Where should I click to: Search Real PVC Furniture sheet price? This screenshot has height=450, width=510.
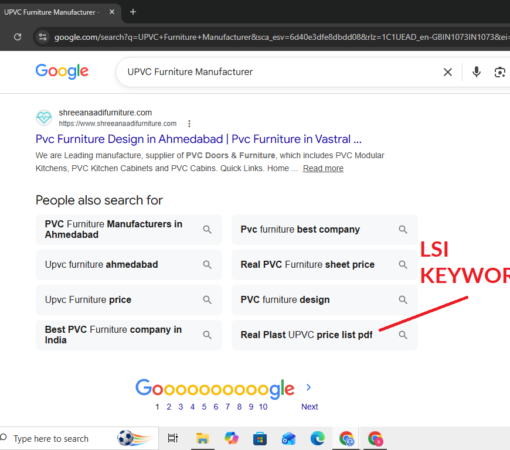click(324, 265)
